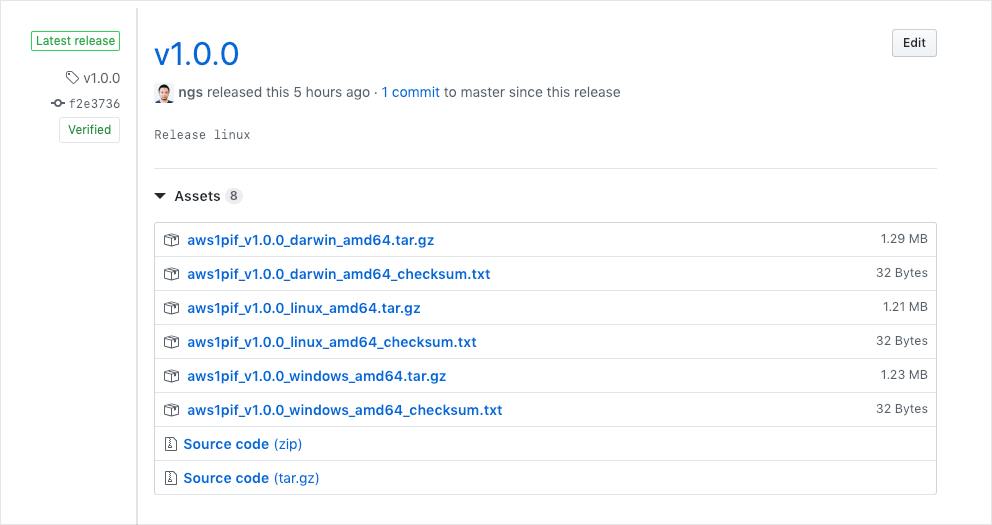Open the 1 commit link

tap(410, 92)
